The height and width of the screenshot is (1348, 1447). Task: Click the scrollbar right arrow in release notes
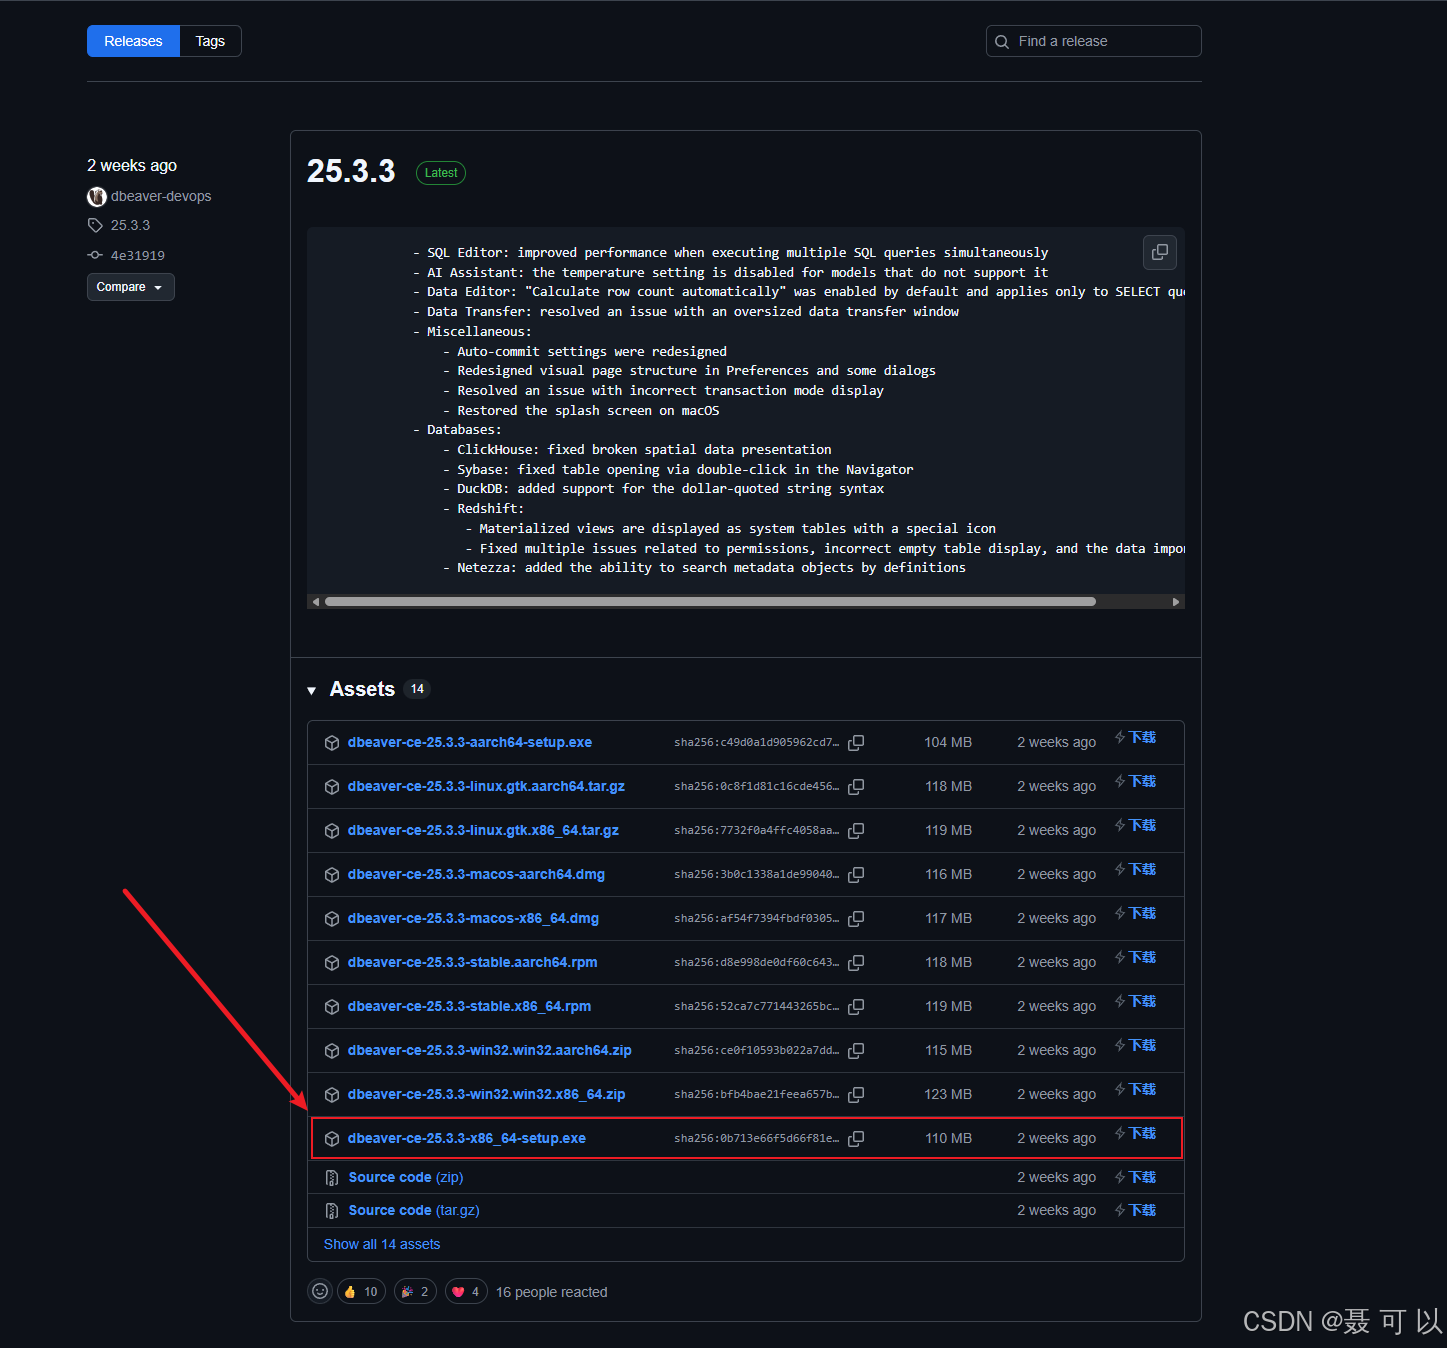(x=1176, y=601)
